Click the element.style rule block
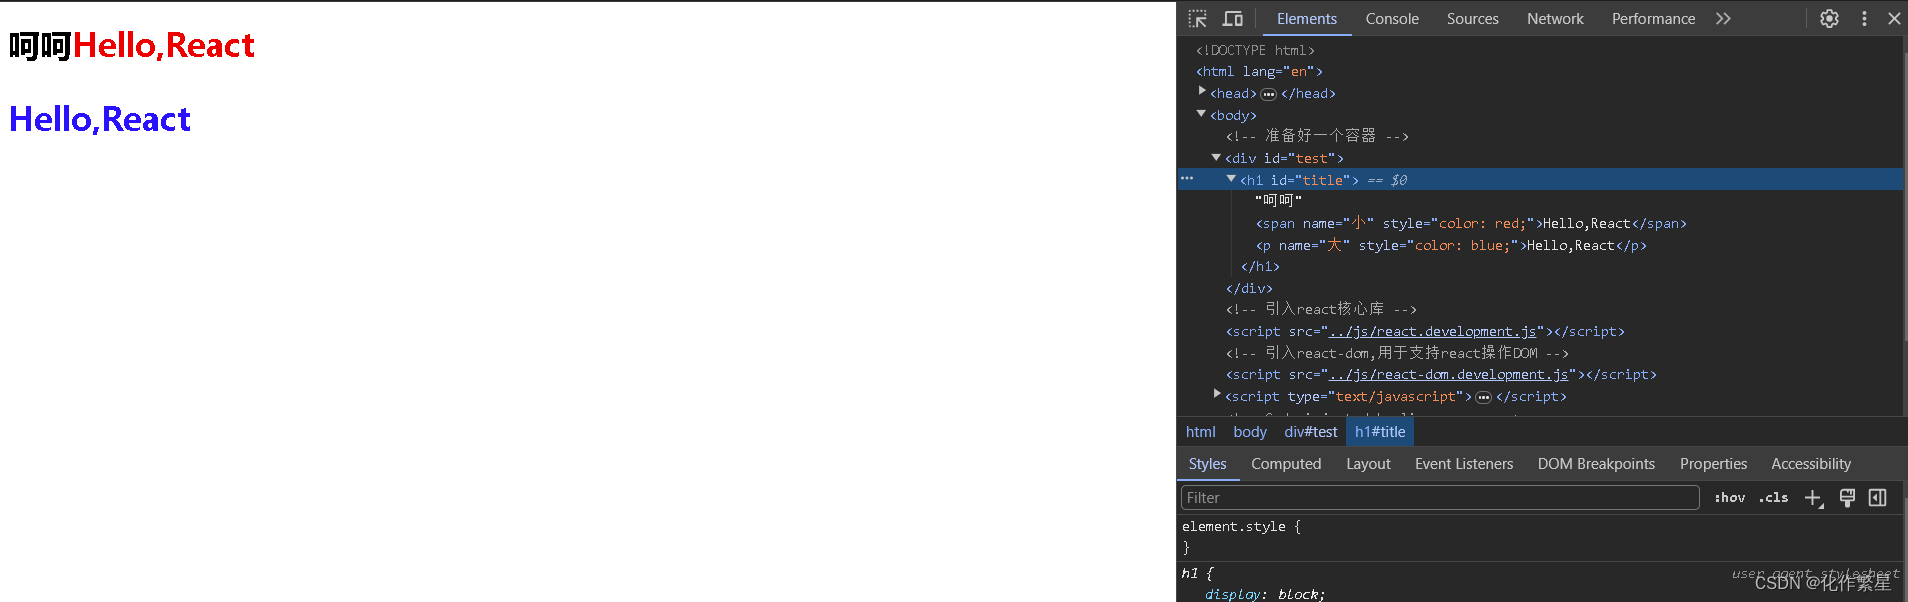 click(x=1542, y=537)
